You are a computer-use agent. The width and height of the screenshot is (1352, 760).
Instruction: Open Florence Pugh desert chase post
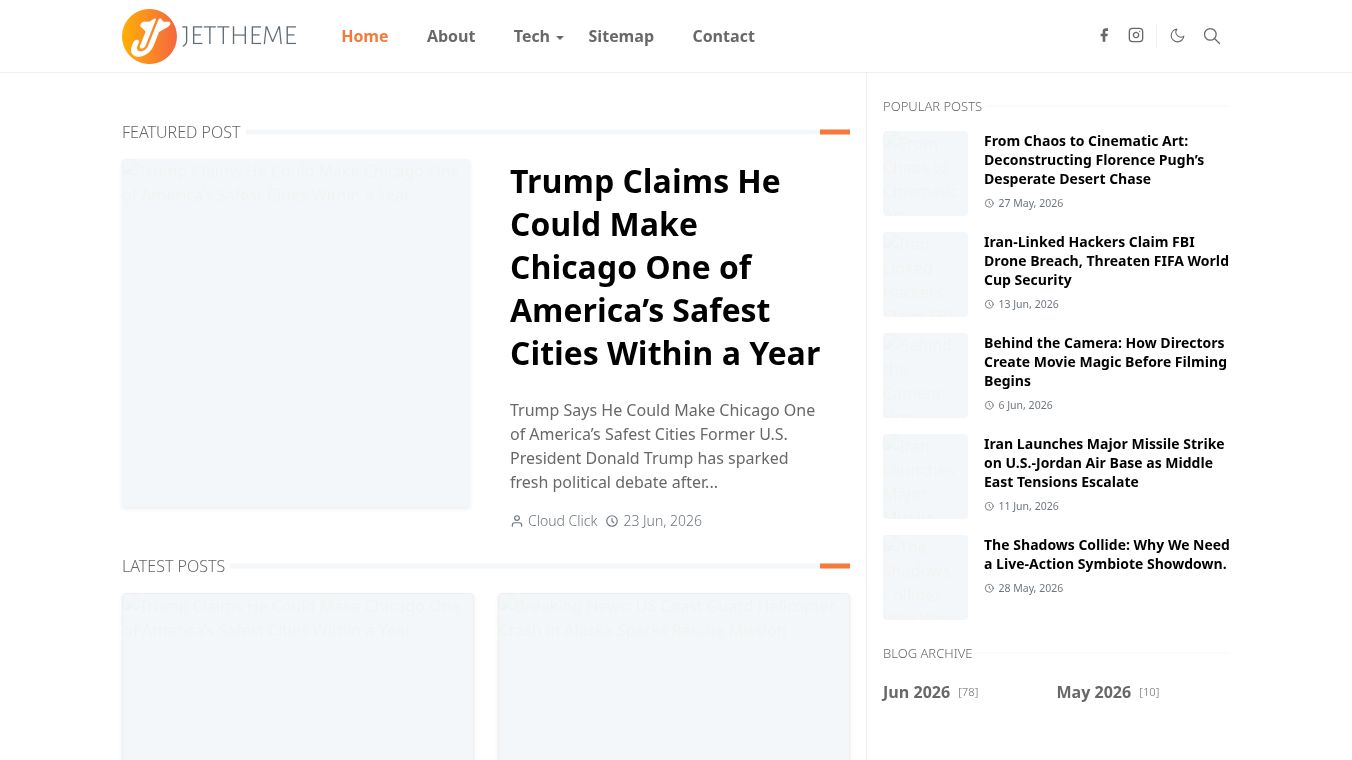1094,160
